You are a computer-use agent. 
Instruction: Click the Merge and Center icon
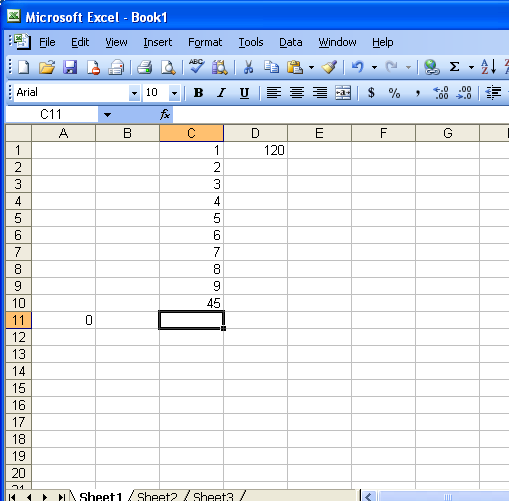(343, 93)
